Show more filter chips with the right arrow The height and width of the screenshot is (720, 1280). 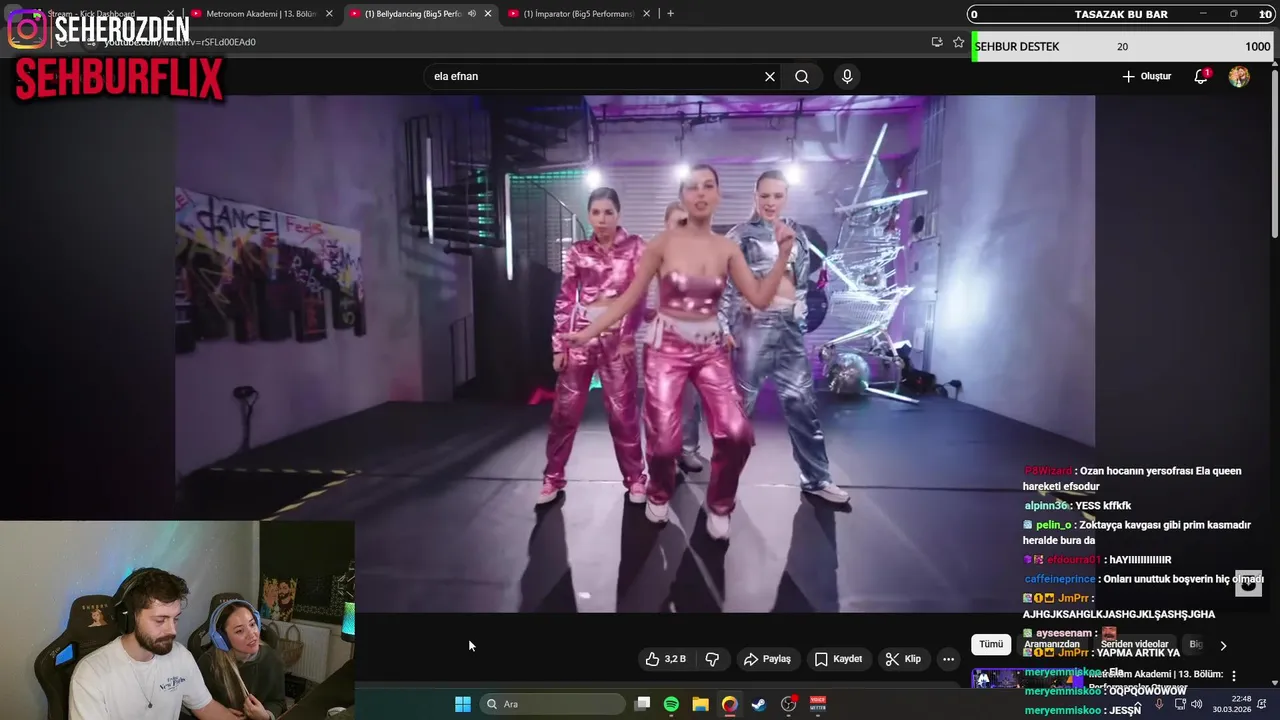tap(1222, 646)
